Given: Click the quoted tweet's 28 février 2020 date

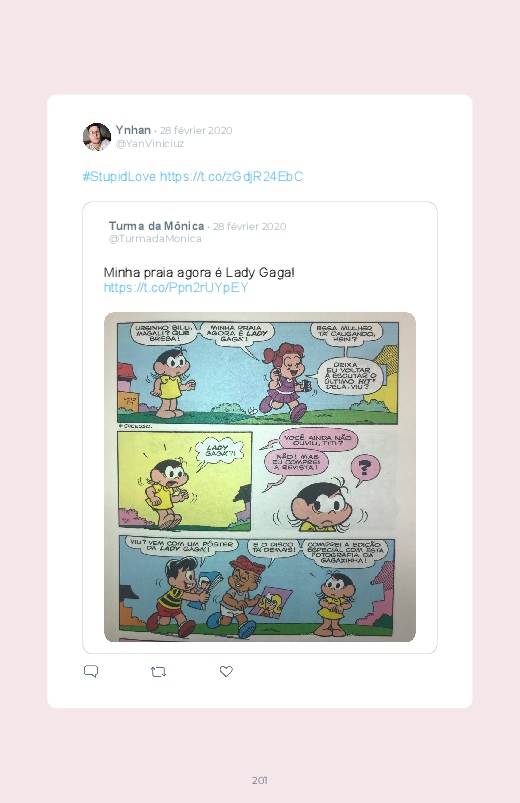Looking at the screenshot, I should 249,226.
